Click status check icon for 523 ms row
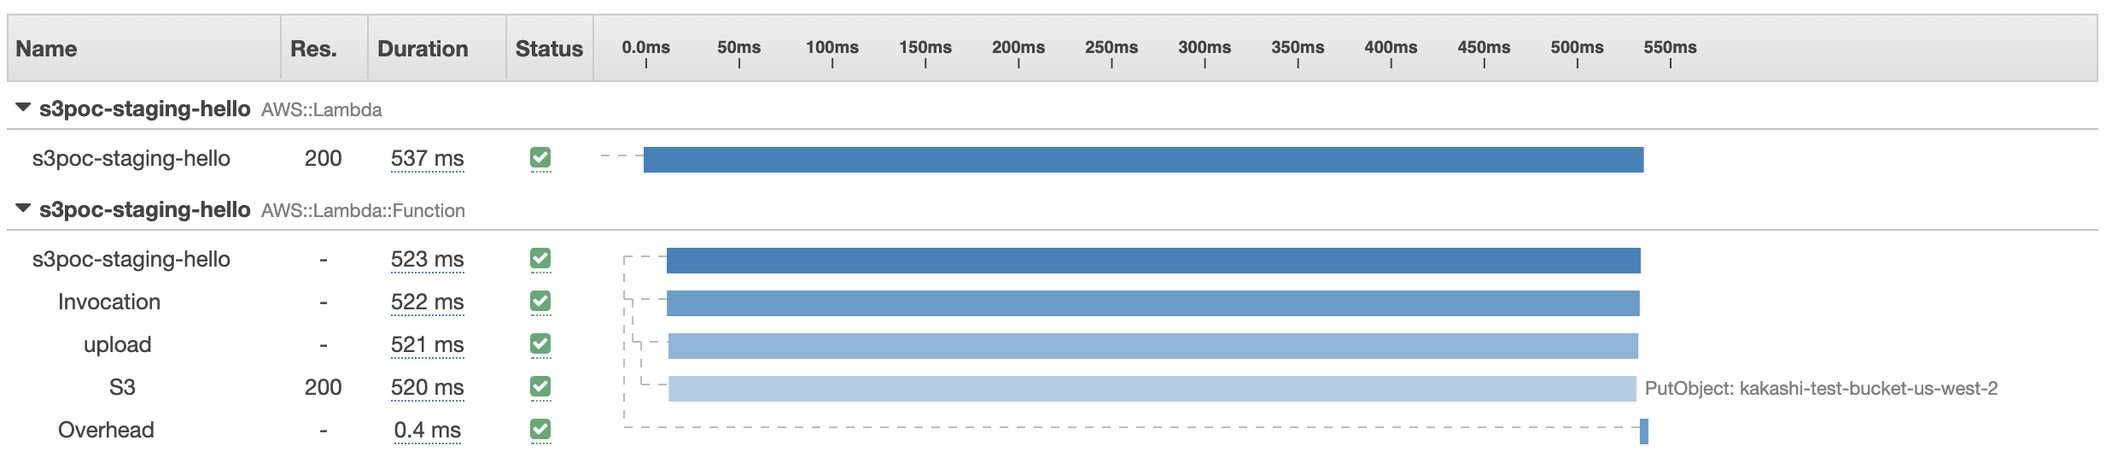The height and width of the screenshot is (458, 2112). tap(540, 259)
